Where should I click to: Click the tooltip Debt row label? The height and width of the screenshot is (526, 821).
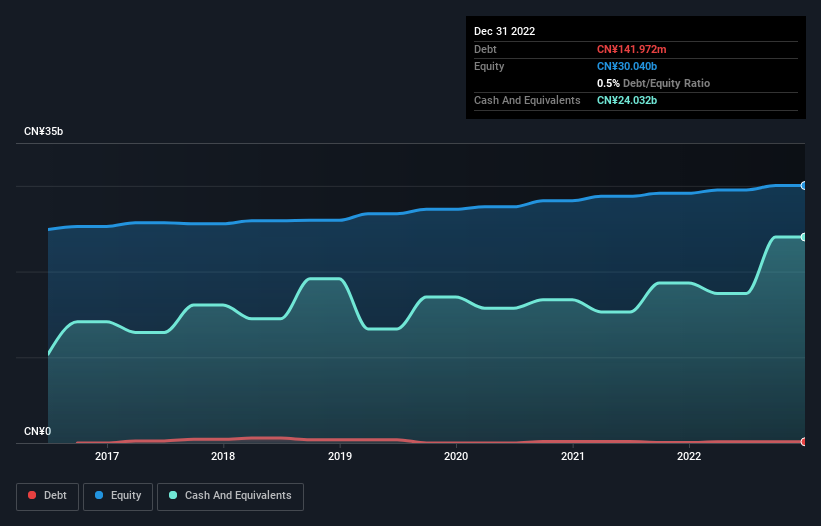coord(485,49)
